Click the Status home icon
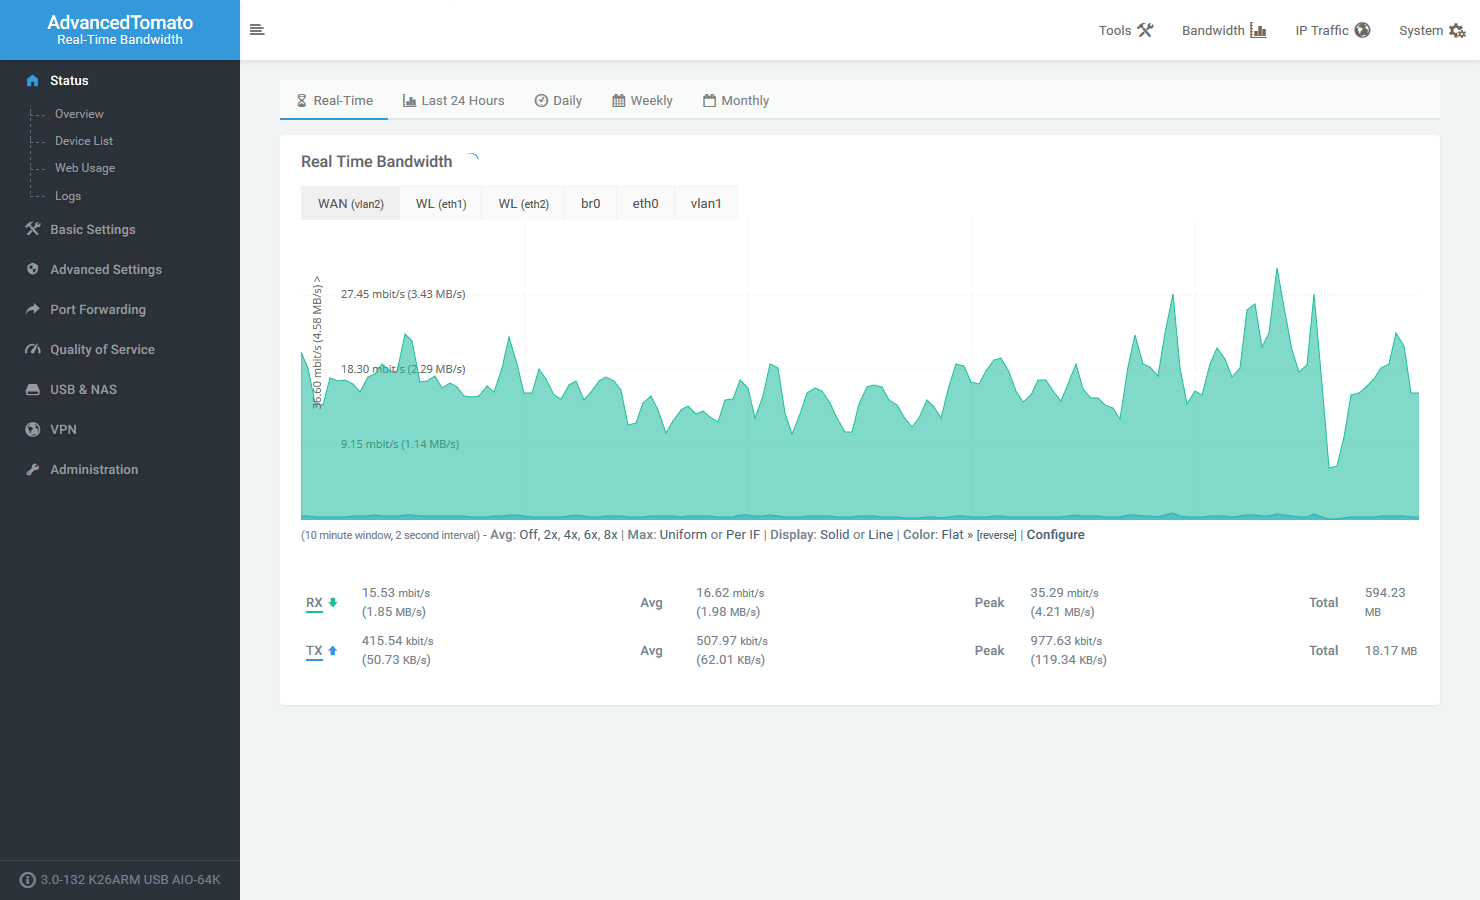Screen dimensions: 1480x900 click(x=33, y=80)
